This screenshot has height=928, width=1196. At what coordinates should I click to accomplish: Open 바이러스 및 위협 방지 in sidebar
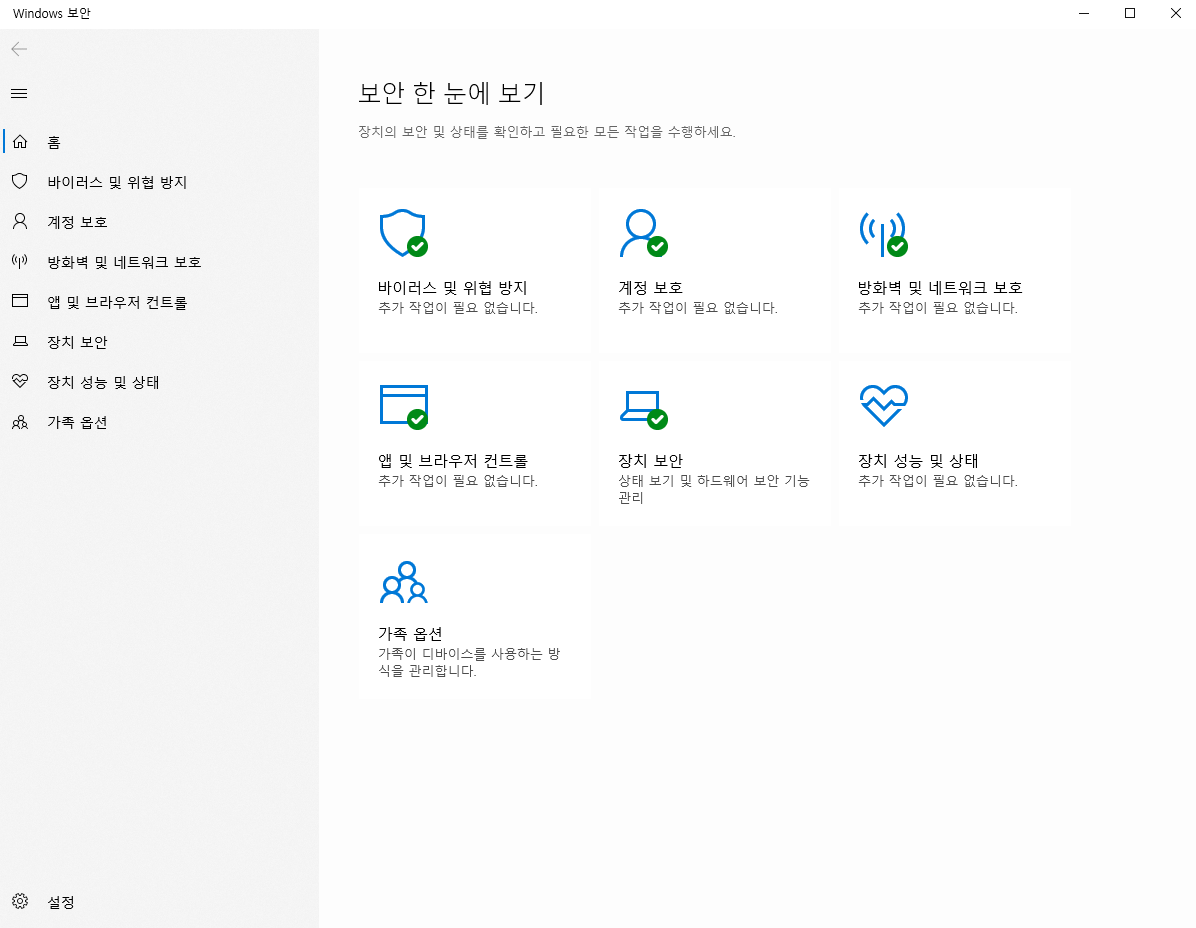click(117, 181)
